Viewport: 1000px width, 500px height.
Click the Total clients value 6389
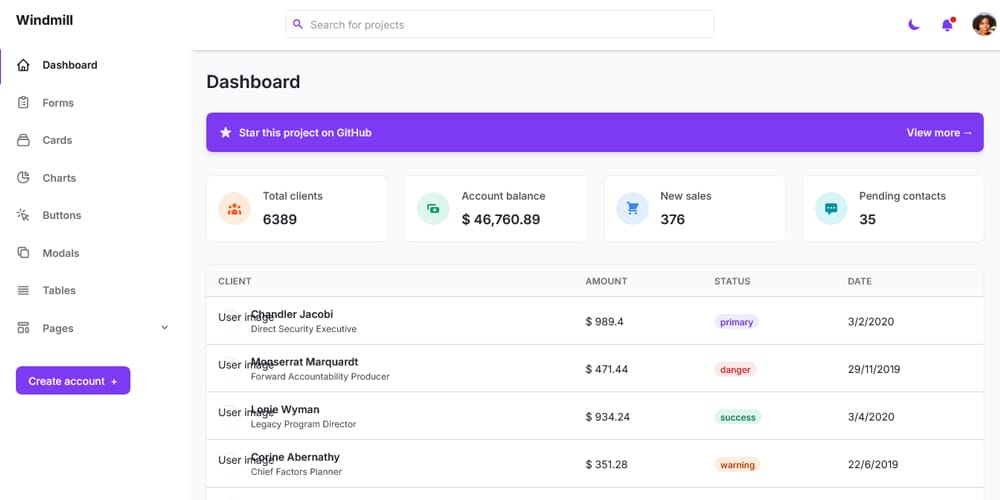280,219
